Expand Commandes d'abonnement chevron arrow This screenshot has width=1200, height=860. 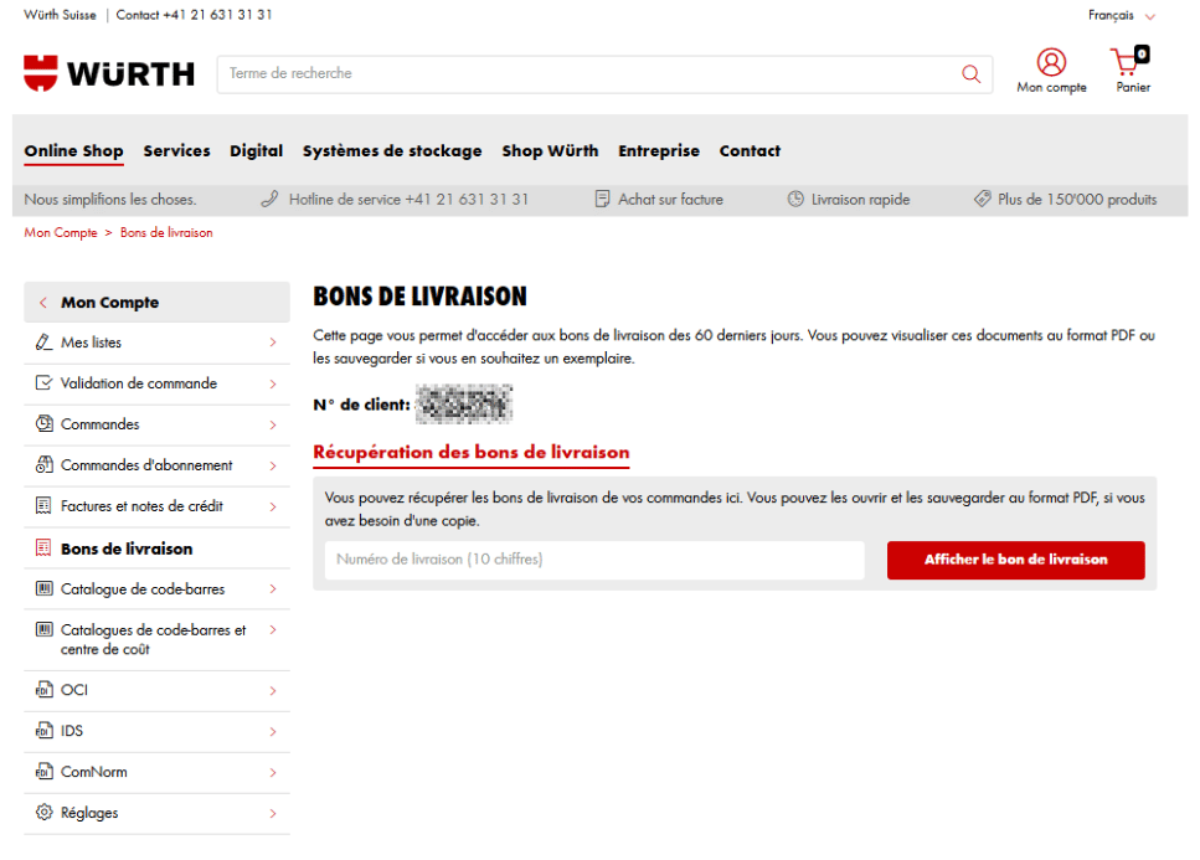pyautogui.click(x=273, y=465)
